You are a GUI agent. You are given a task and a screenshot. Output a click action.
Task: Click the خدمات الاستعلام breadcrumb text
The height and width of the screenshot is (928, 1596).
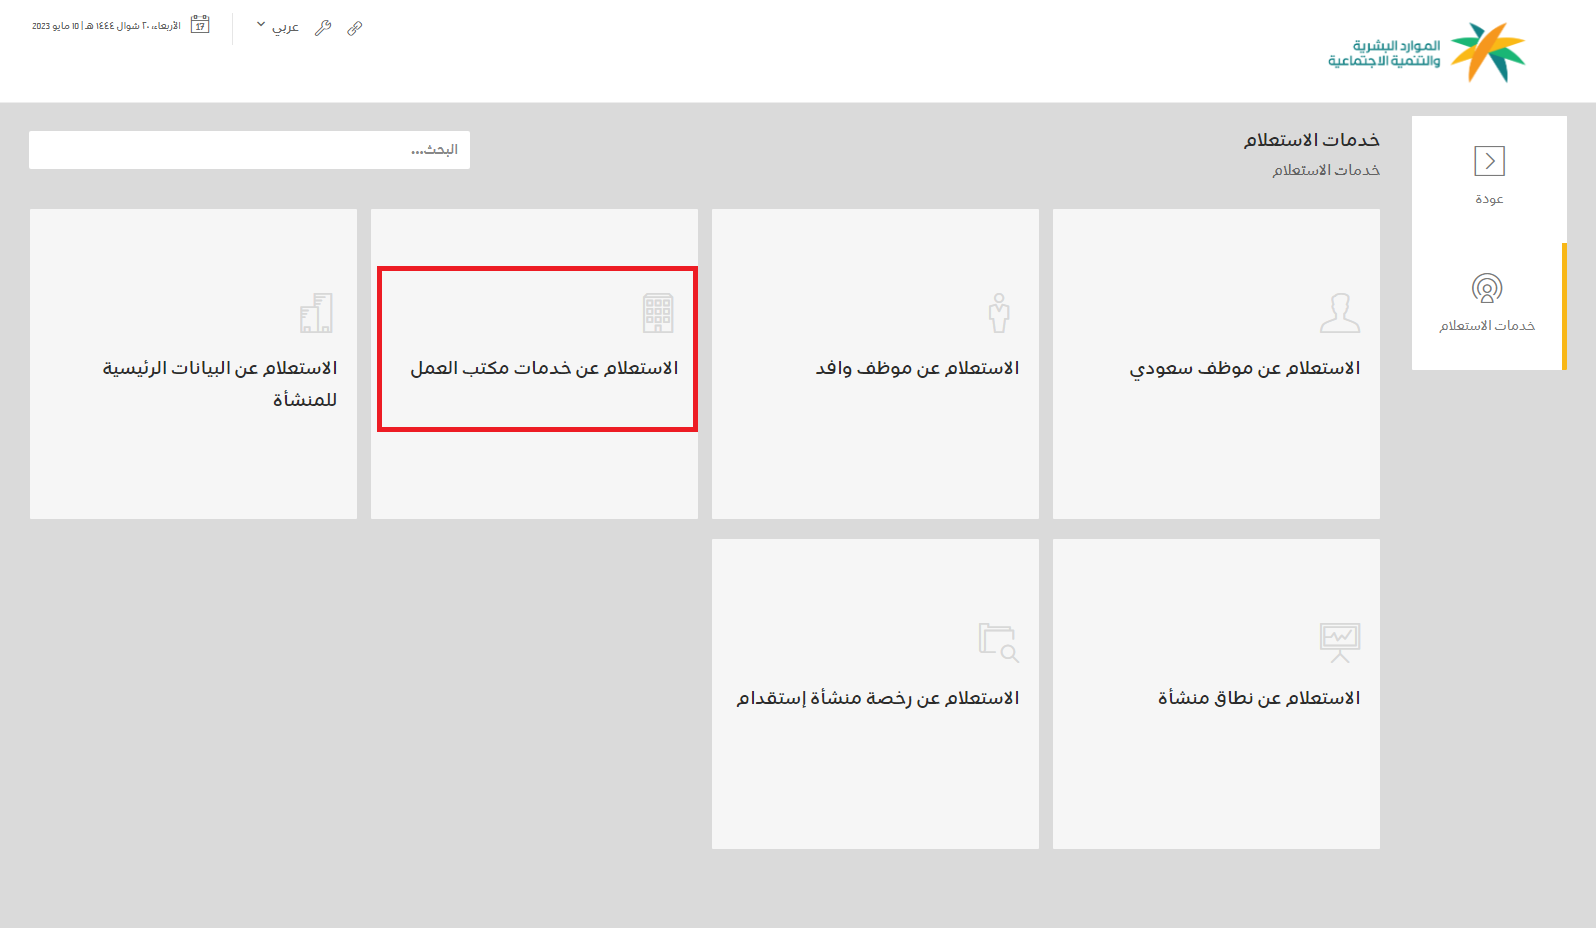tap(1326, 170)
